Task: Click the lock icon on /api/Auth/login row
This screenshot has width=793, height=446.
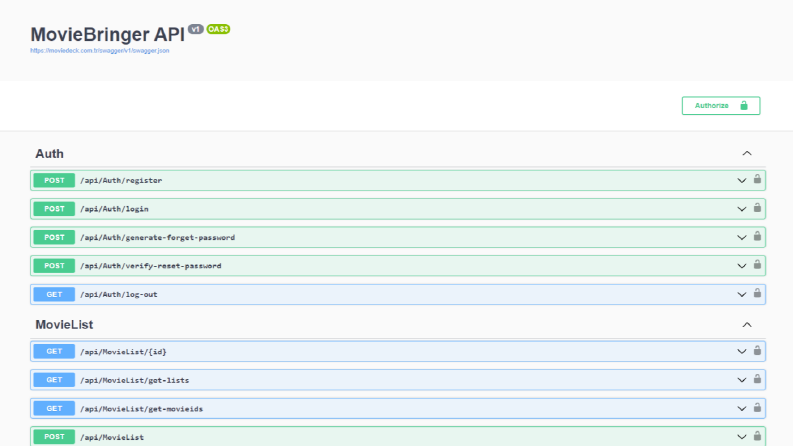Action: coord(757,208)
